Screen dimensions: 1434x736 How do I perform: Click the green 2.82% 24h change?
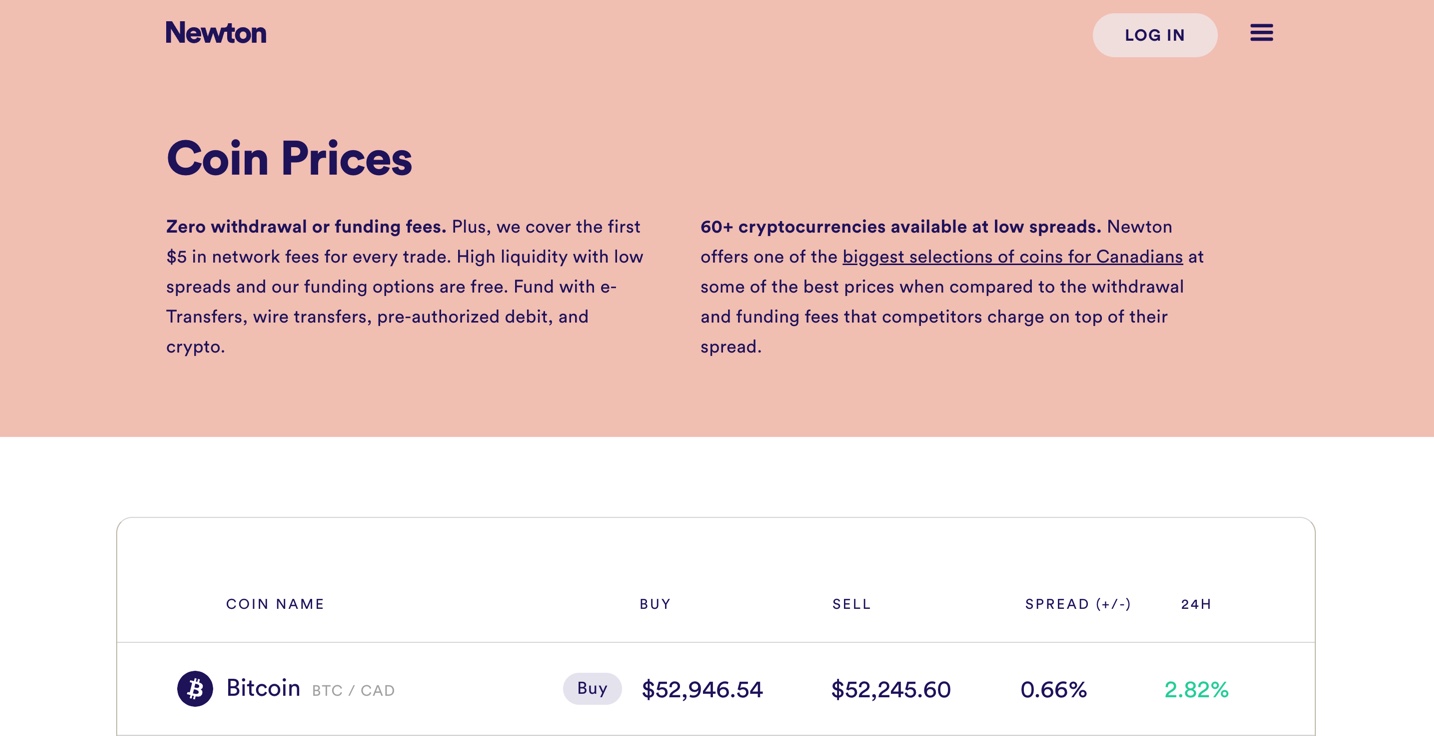click(x=1196, y=690)
